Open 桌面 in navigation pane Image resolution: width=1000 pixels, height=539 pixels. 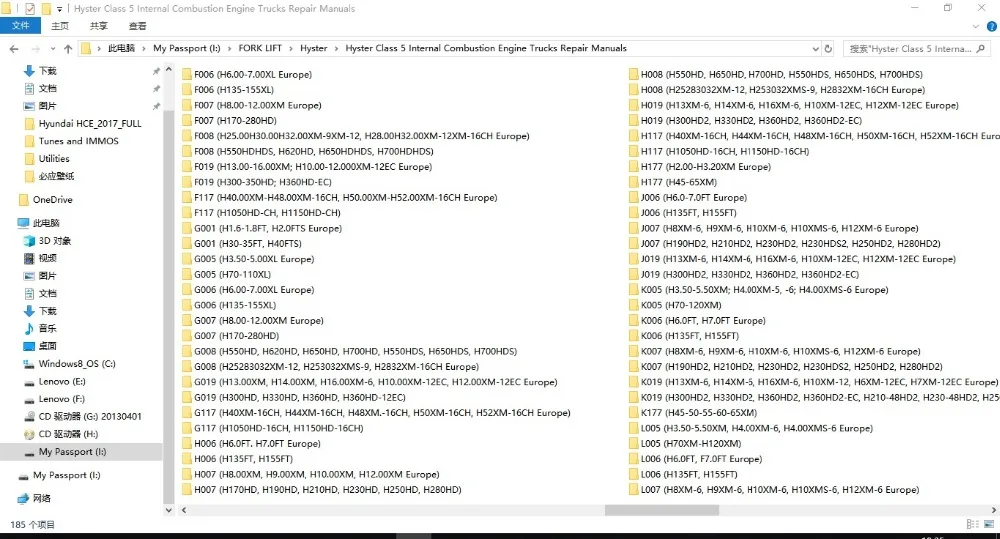pos(47,346)
